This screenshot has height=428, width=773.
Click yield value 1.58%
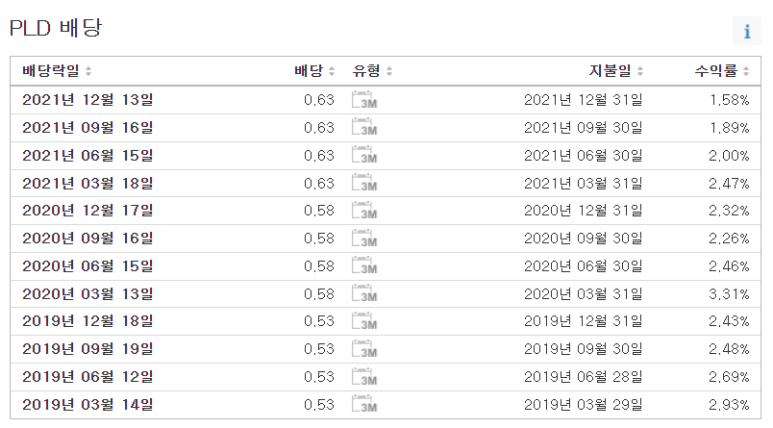729,100
